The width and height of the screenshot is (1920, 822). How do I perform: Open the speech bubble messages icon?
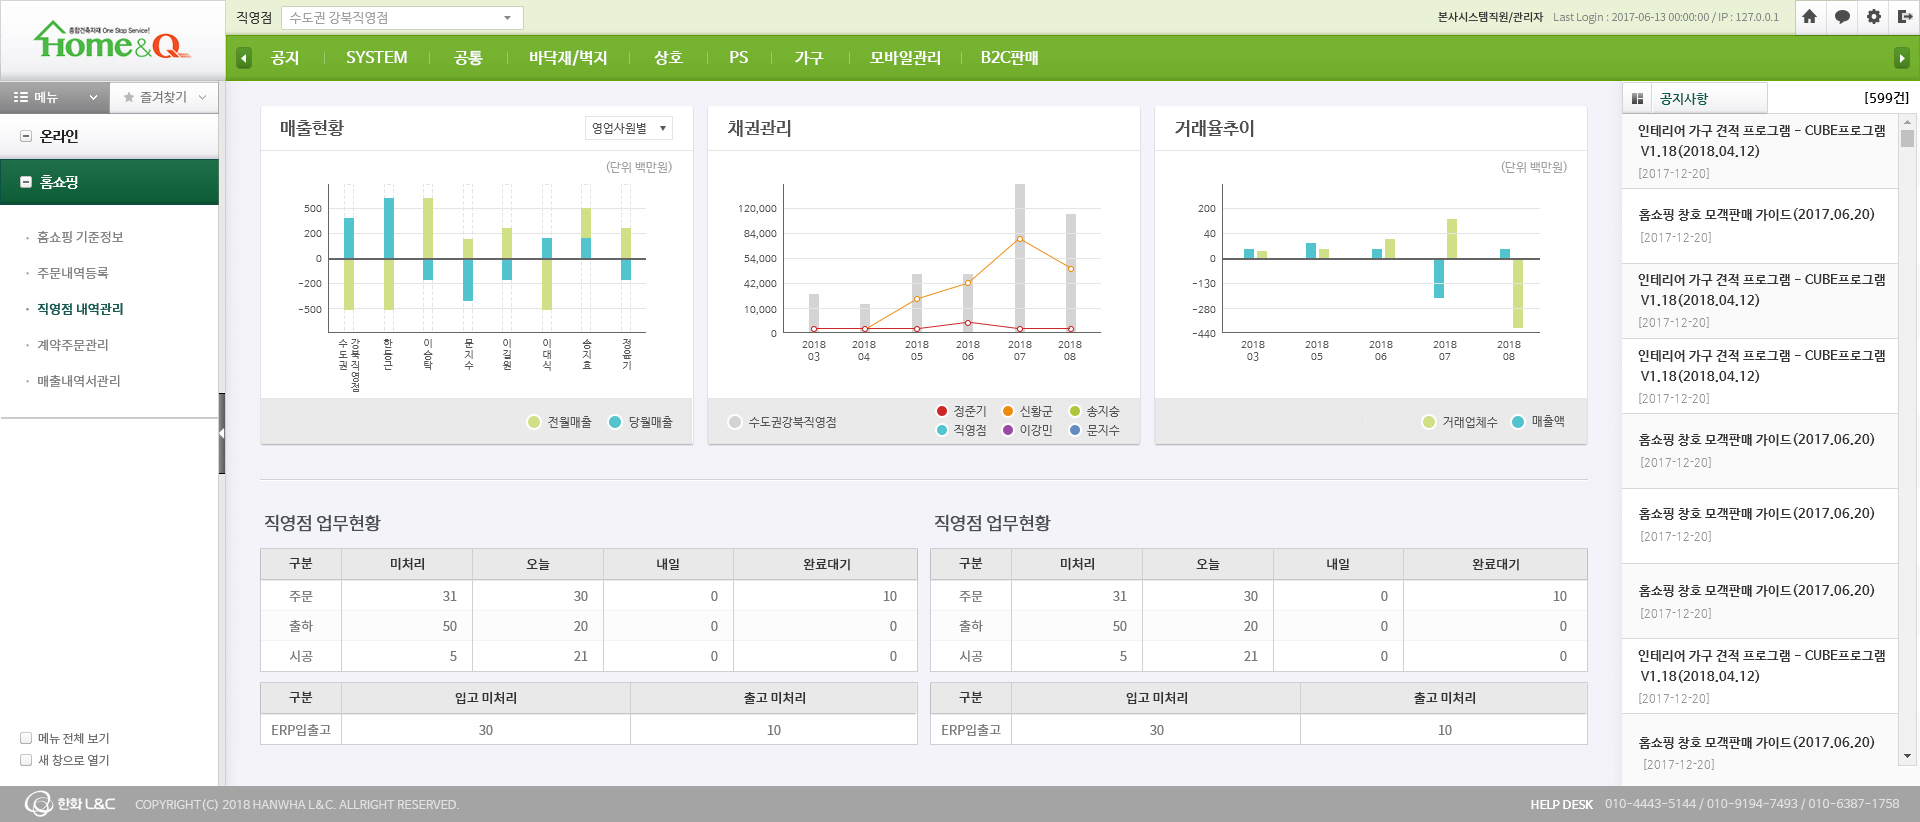(x=1842, y=16)
